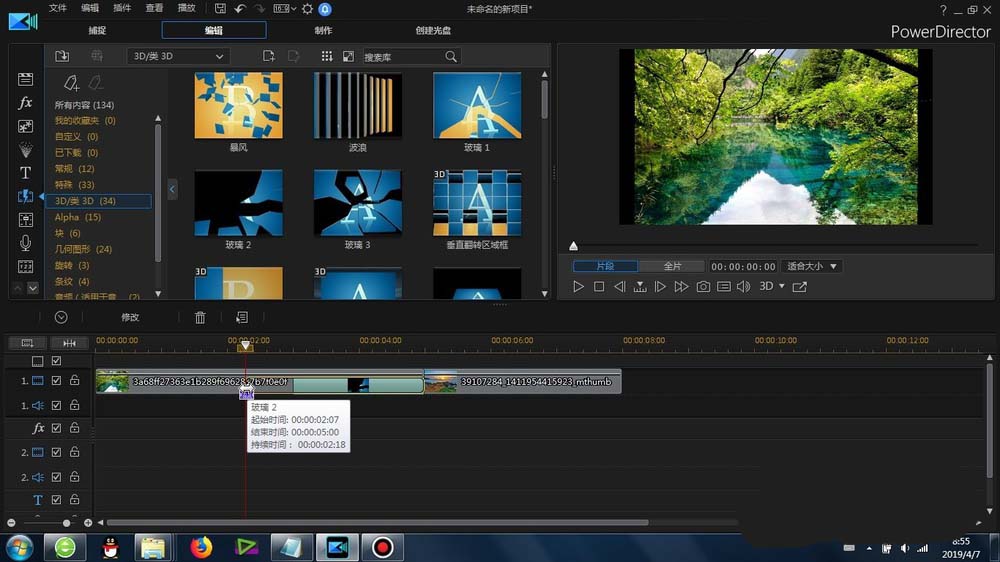The height and width of the screenshot is (562, 1000).
Task: Open the 适合大小 preview size dropdown
Action: point(812,266)
